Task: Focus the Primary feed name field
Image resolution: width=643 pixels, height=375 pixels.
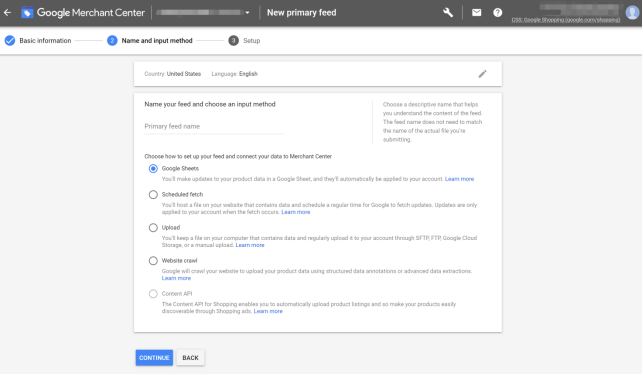Action: pyautogui.click(x=214, y=127)
